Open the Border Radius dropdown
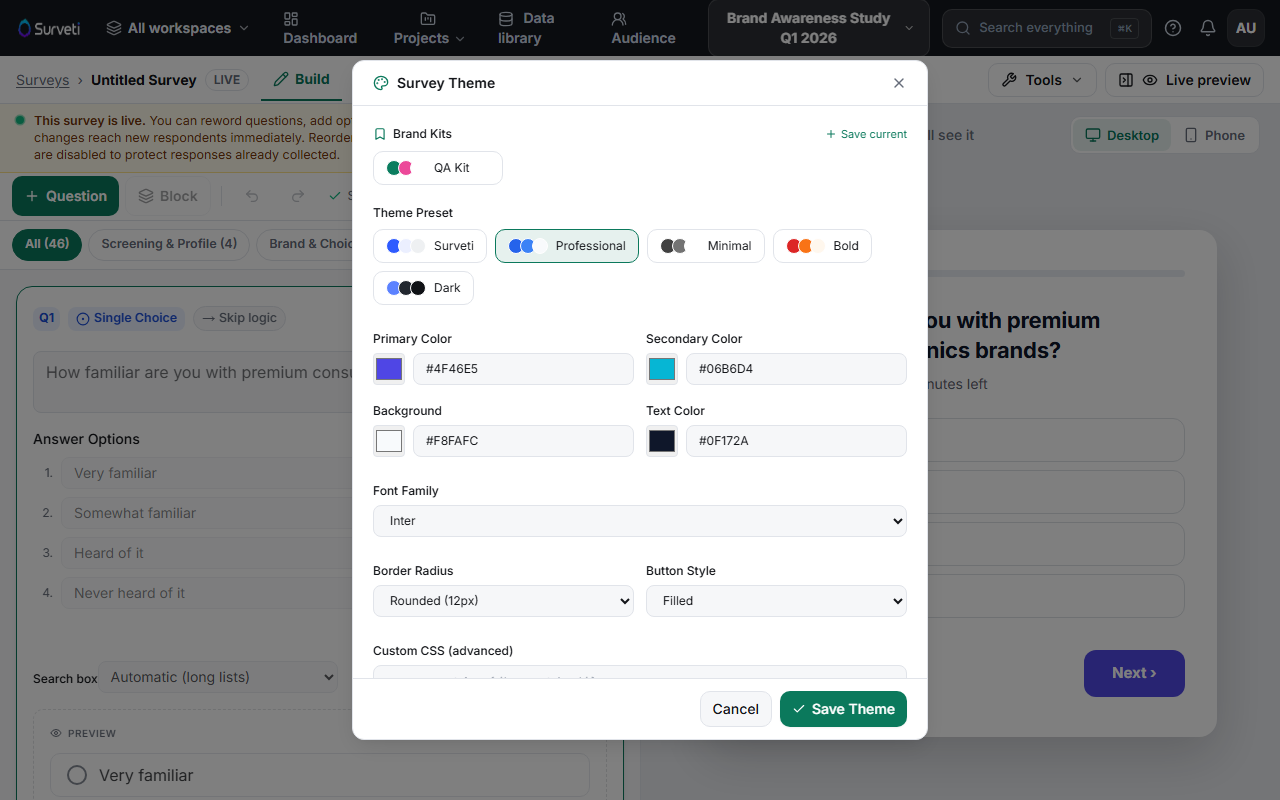The image size is (1280, 800). point(503,601)
